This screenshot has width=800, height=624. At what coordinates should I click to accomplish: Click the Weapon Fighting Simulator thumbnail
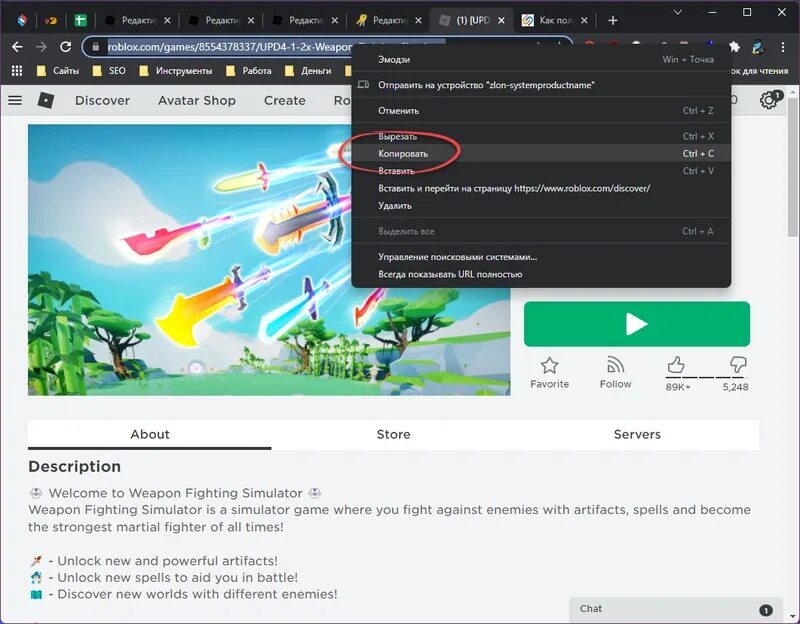coord(269,260)
